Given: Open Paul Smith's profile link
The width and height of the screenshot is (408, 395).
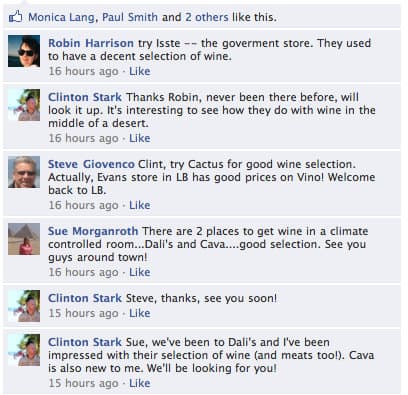Looking at the screenshot, I should click(x=130, y=17).
